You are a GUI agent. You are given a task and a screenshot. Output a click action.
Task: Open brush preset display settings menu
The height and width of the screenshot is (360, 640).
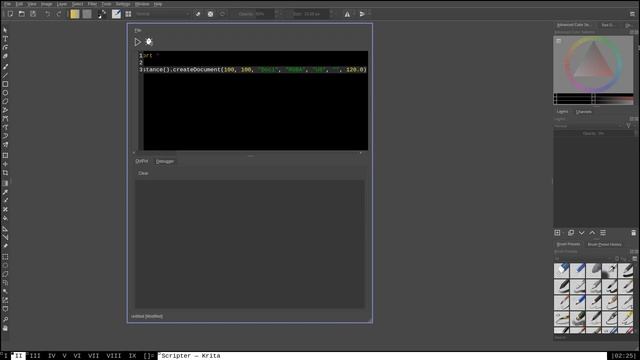click(x=634, y=259)
